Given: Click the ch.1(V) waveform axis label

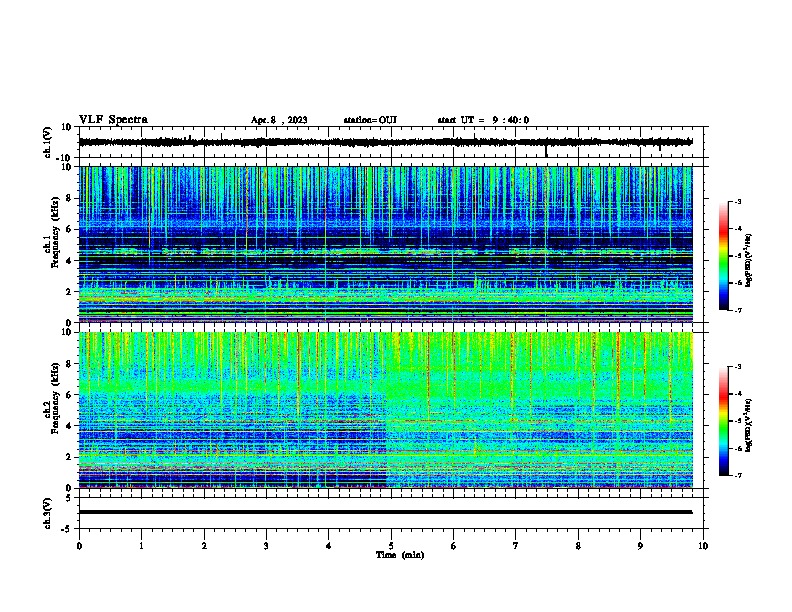Looking at the screenshot, I should tap(48, 142).
